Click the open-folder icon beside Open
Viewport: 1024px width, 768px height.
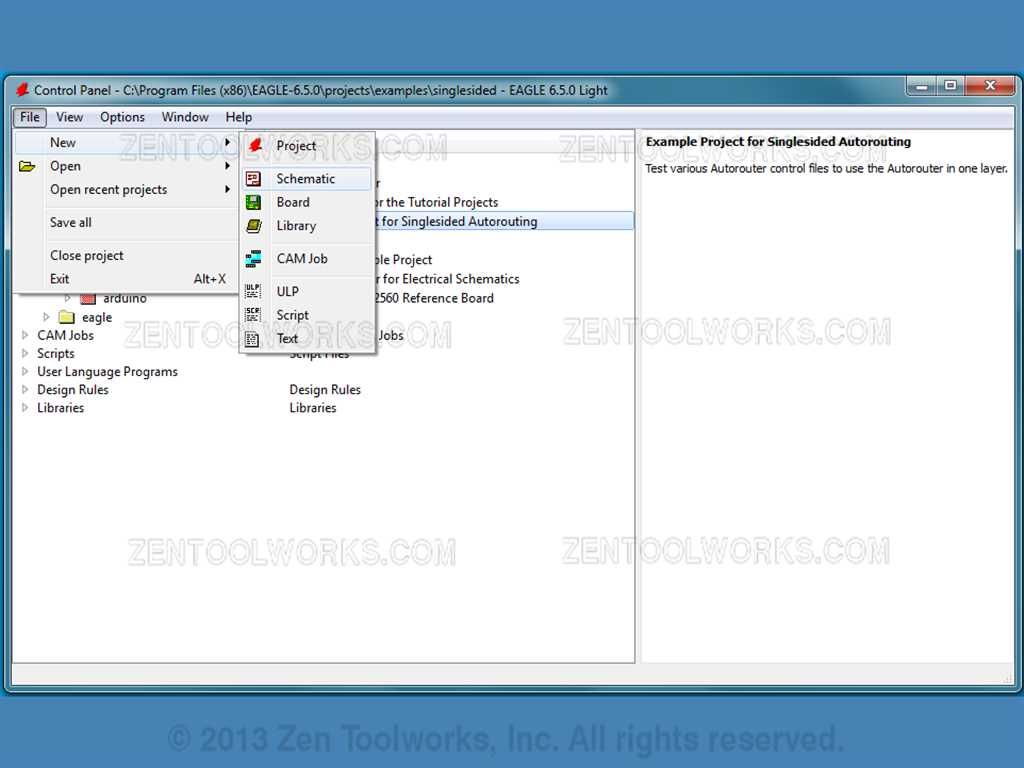(27, 166)
